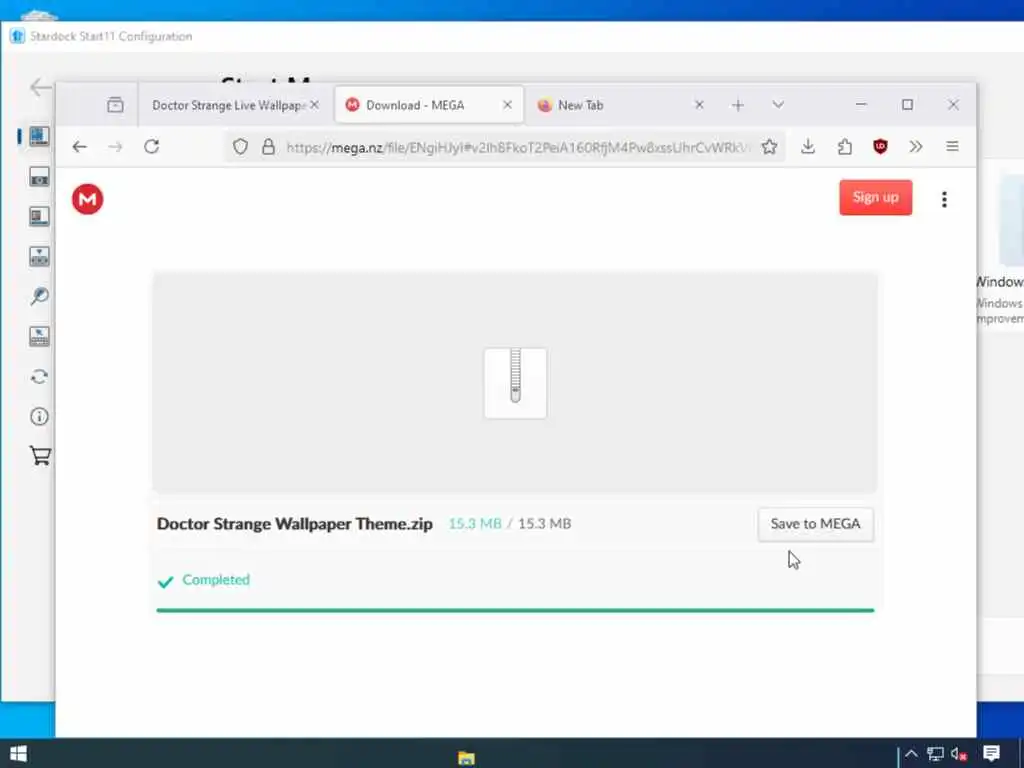The width and height of the screenshot is (1024, 768).
Task: Open the second Start11 sidebar panel icon
Action: pos(39,176)
